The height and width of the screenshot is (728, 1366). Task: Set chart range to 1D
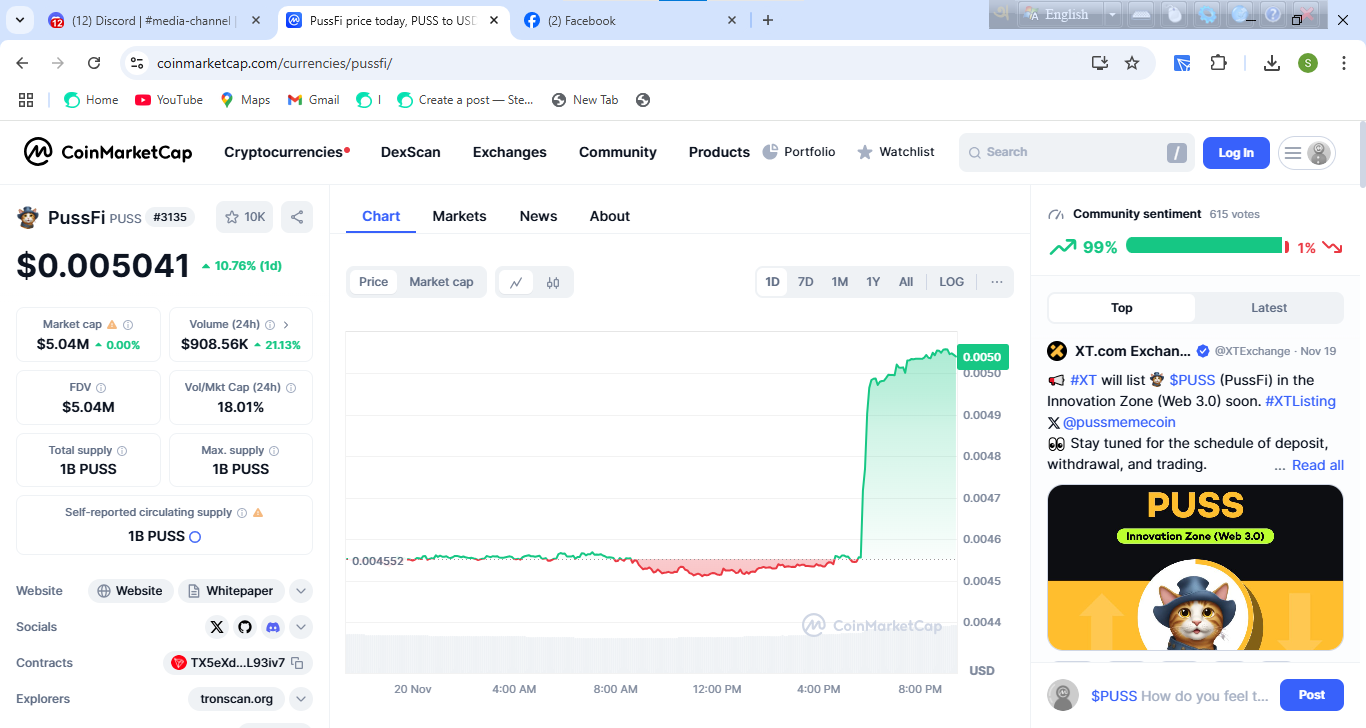coord(772,282)
